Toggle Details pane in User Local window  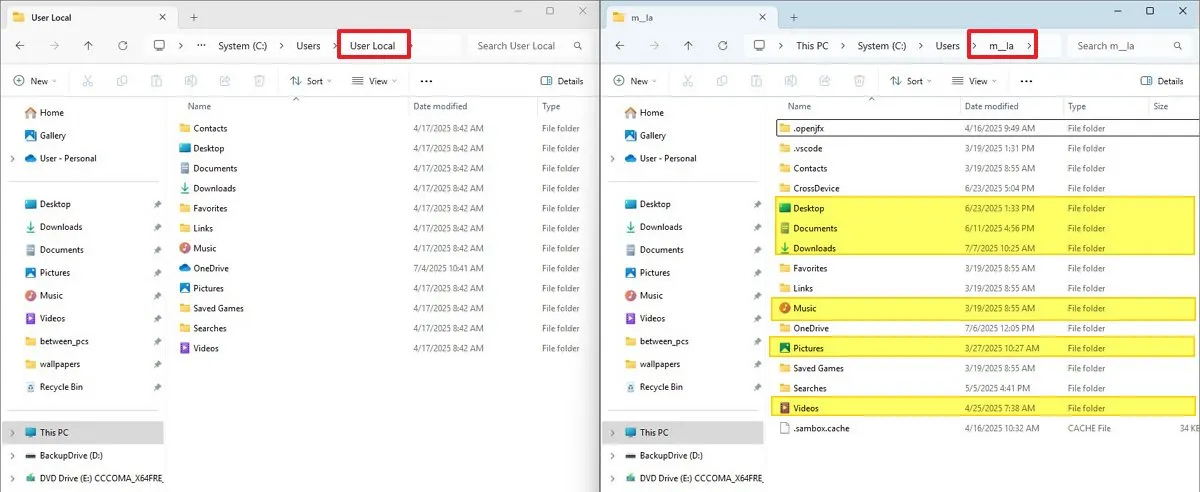562,81
